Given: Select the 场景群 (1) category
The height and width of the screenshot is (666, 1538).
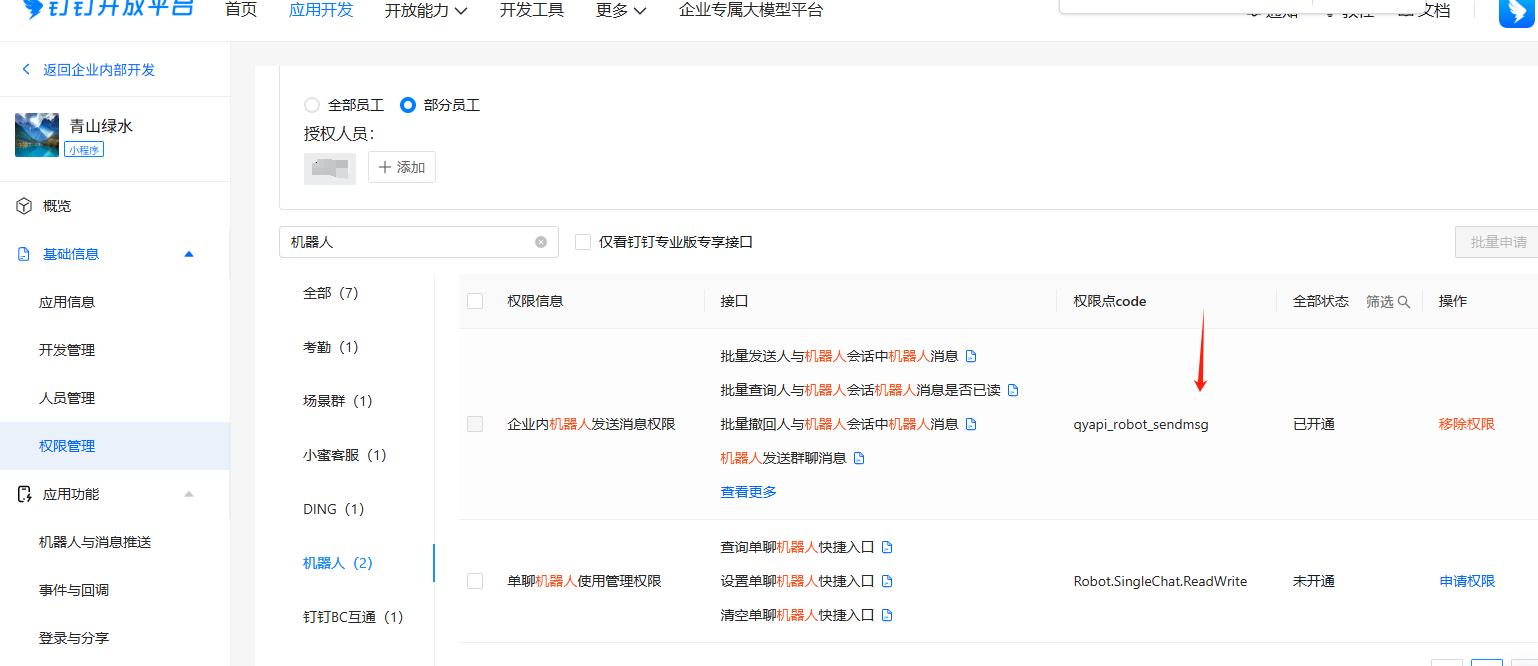Looking at the screenshot, I should tap(338, 401).
